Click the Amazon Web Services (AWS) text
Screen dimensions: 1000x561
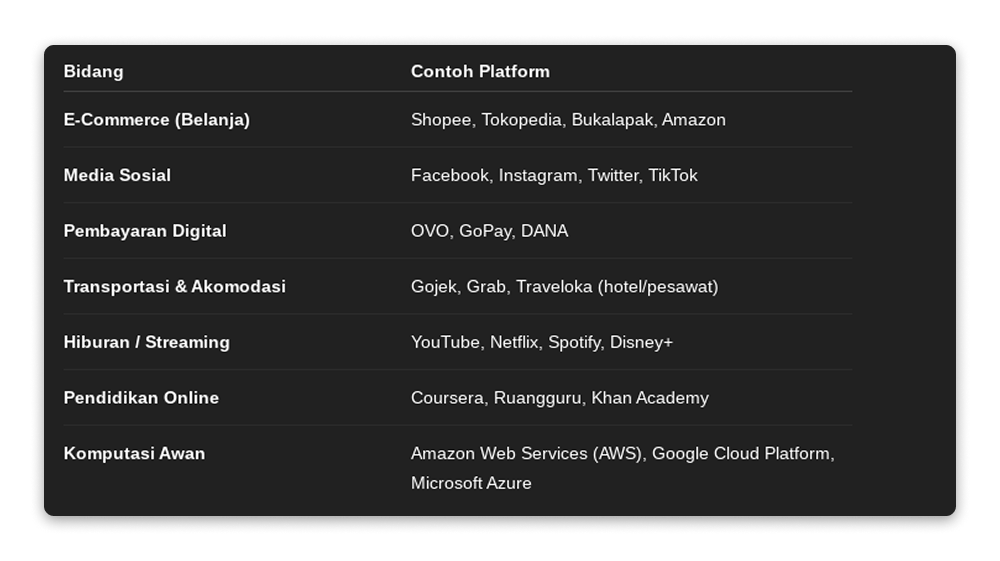(x=528, y=454)
